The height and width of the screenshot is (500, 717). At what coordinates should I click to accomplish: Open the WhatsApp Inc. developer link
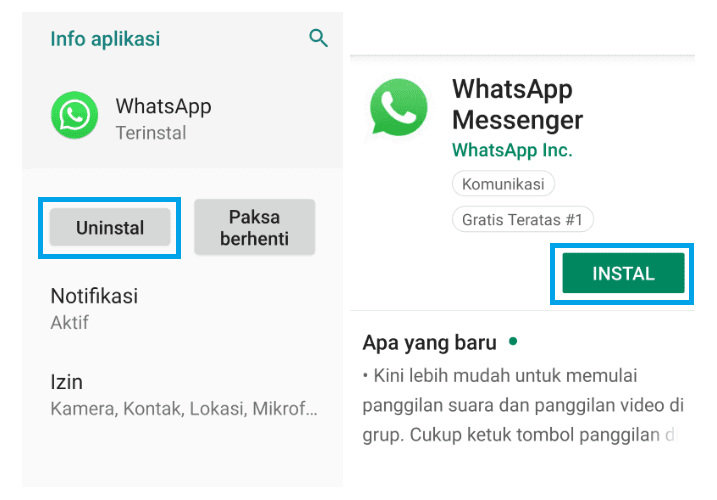tap(512, 150)
